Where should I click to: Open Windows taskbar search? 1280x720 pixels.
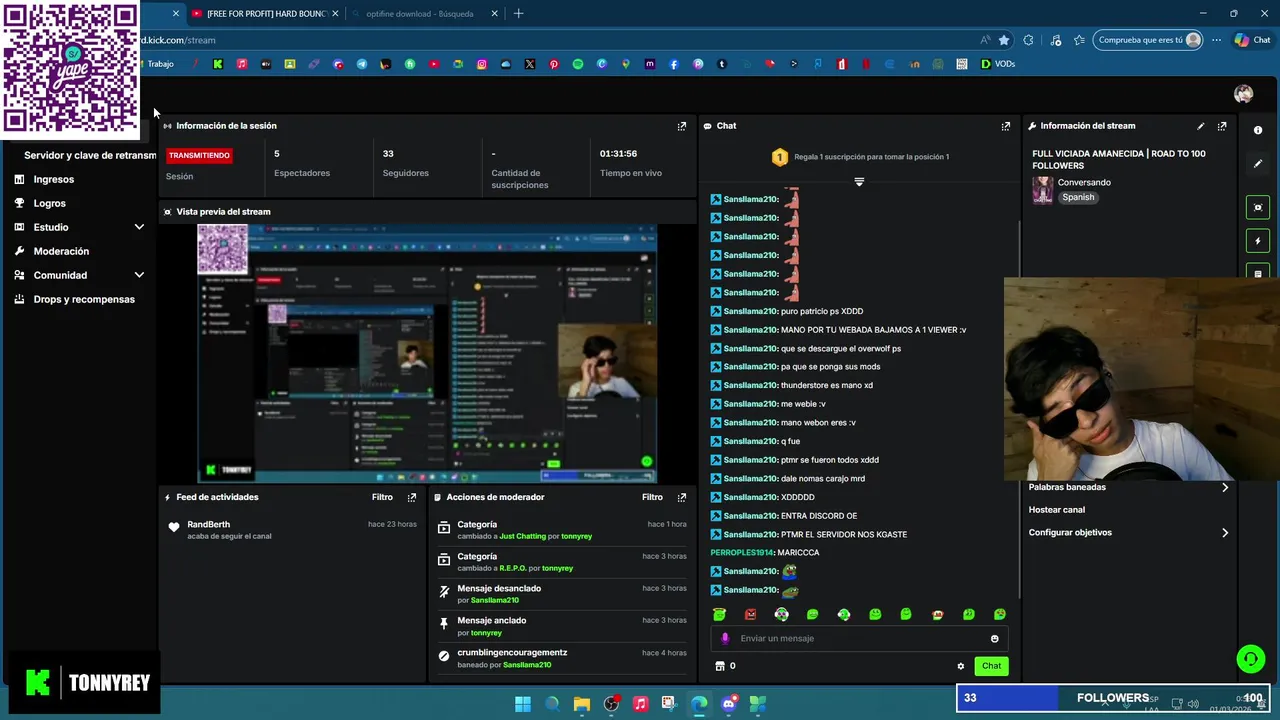(552, 704)
